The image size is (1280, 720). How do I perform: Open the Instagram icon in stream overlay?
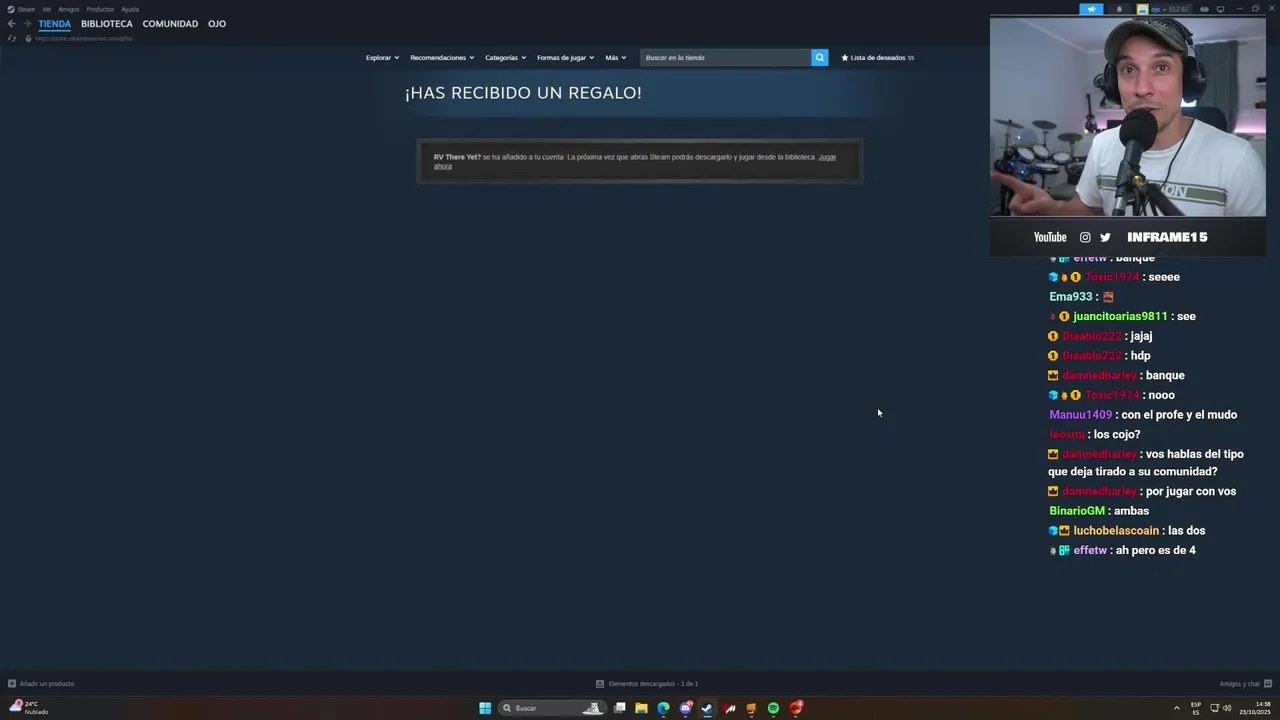[1085, 237]
